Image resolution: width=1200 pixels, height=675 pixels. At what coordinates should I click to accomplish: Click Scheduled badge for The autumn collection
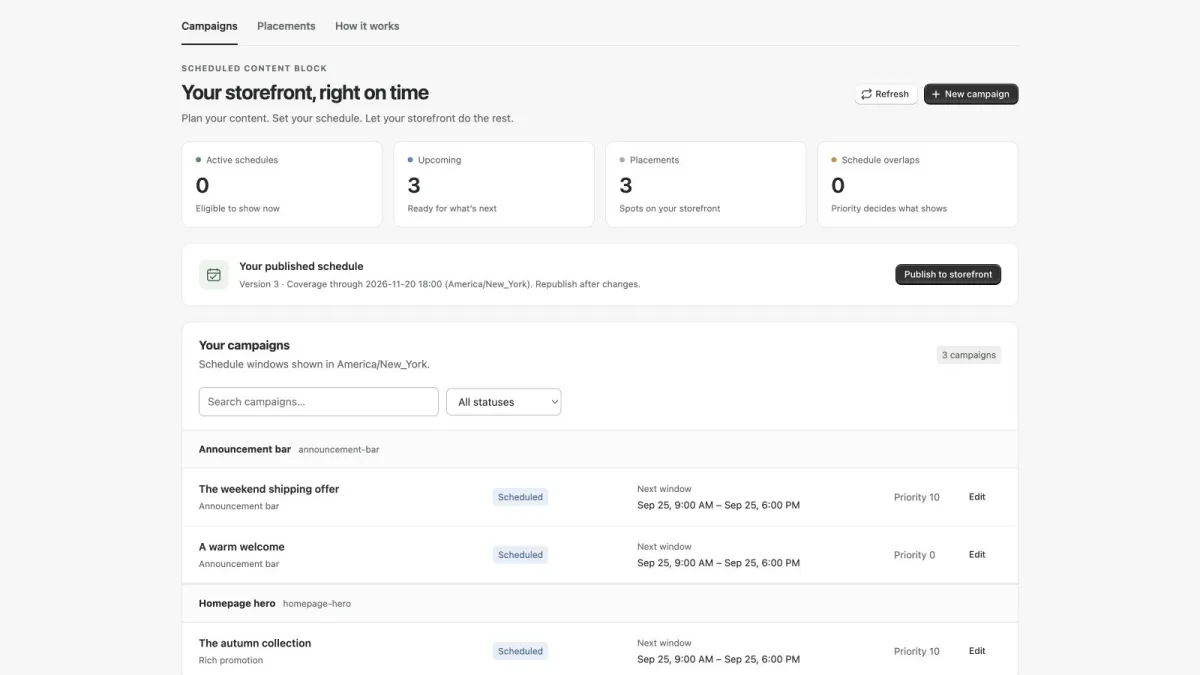(520, 651)
